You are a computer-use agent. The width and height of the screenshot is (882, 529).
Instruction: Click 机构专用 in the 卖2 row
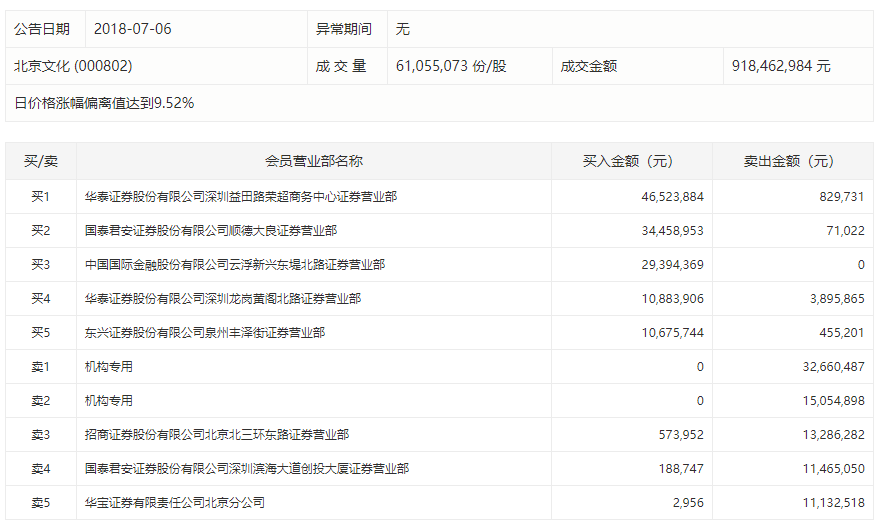(109, 401)
